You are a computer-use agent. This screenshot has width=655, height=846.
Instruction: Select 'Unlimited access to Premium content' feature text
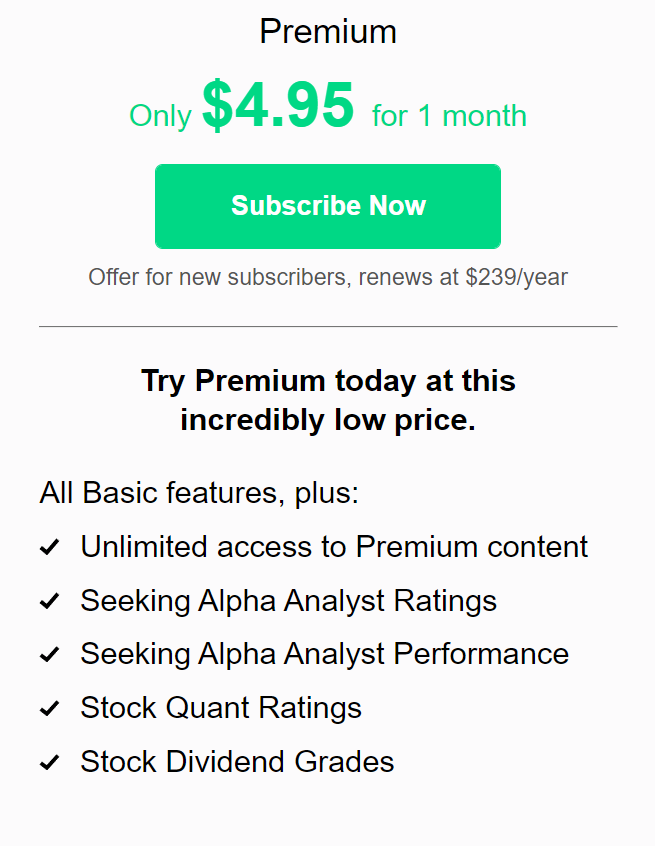click(x=334, y=547)
